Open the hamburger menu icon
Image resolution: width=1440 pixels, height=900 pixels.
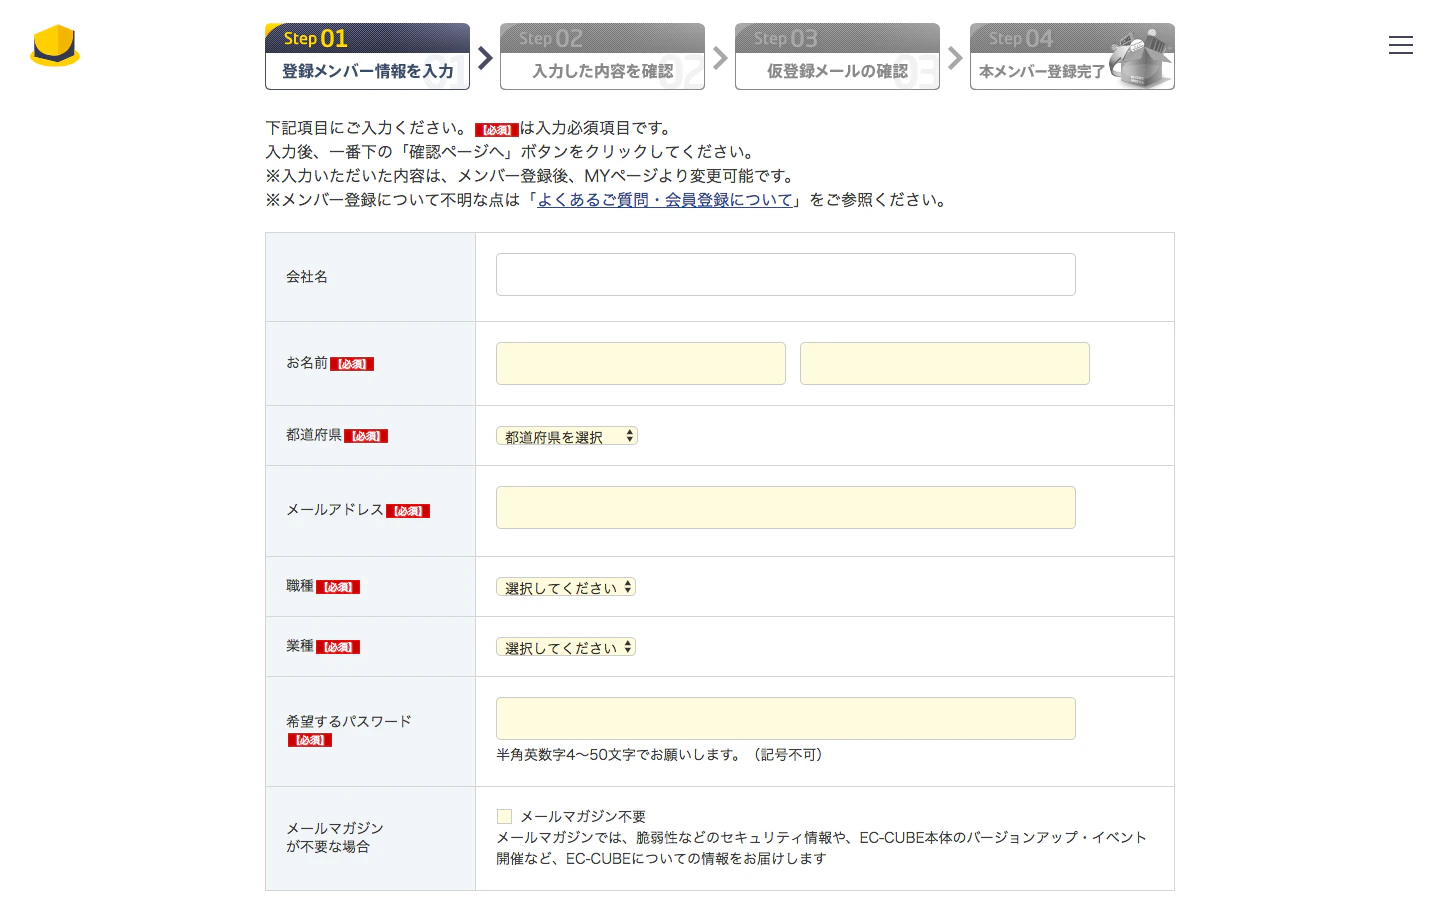[x=1400, y=45]
